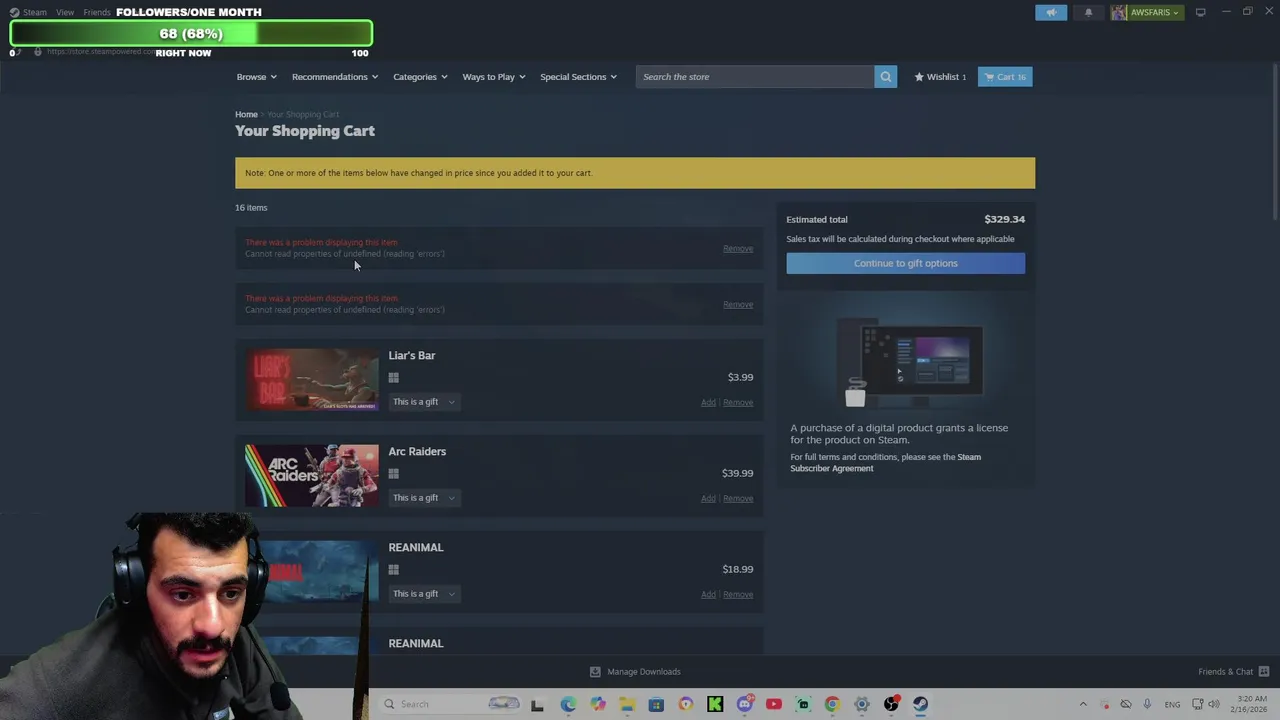Open YouTube from the taskbar
This screenshot has height=720, width=1280.
tap(773, 704)
